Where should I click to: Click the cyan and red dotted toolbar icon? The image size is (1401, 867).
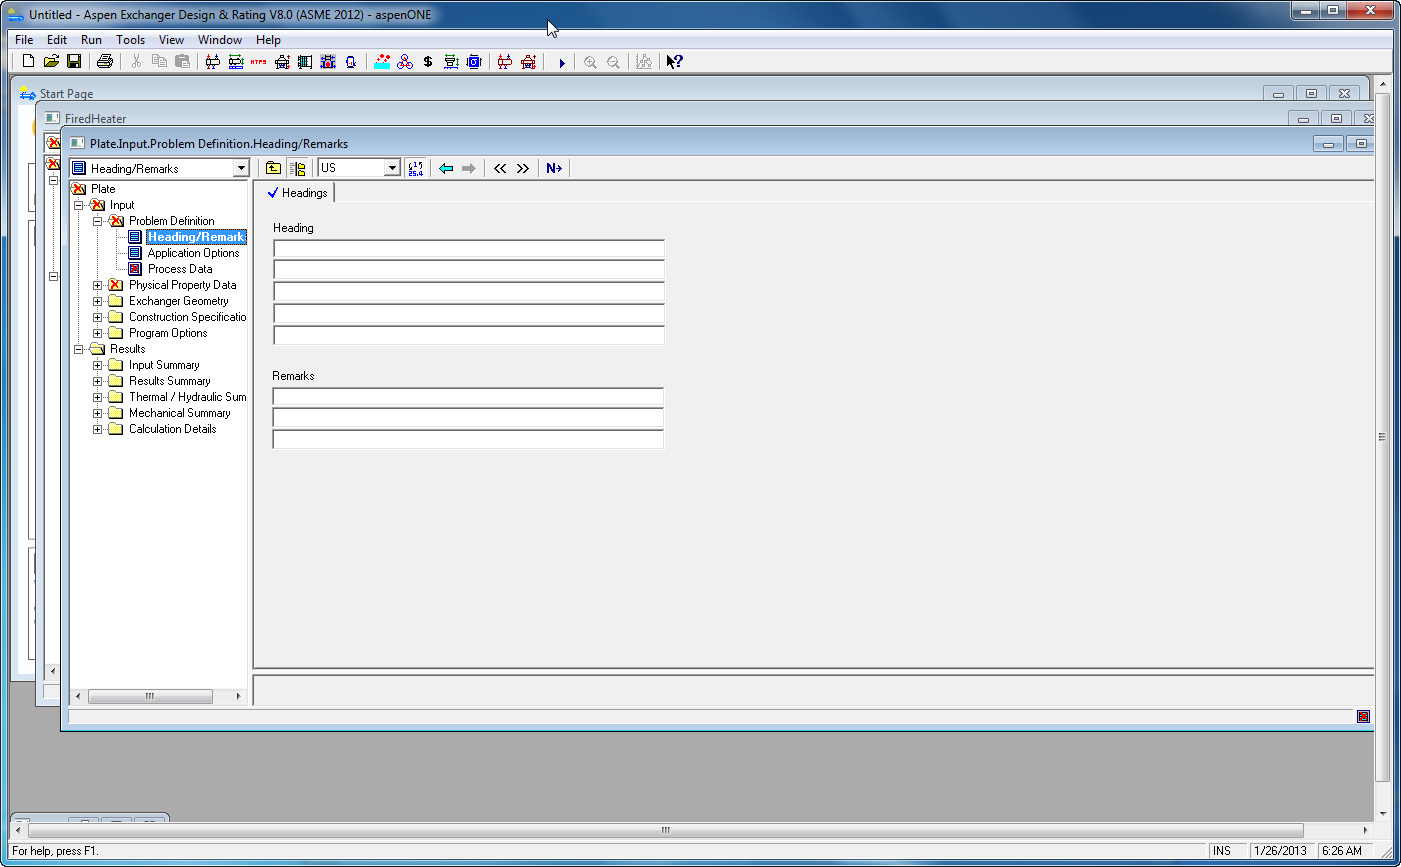(x=382, y=61)
